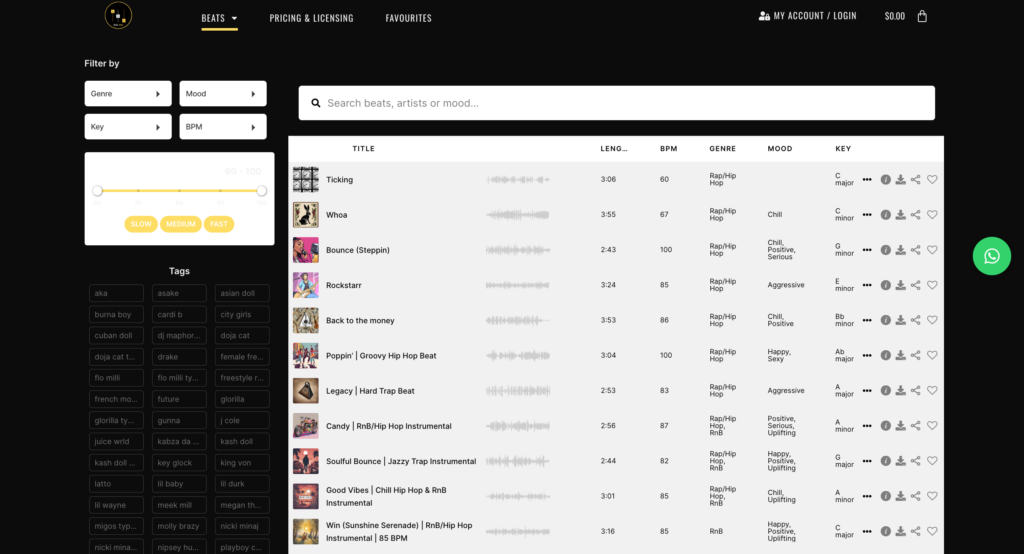Expand the Genre filter dropdown
1024x554 pixels.
tap(128, 94)
